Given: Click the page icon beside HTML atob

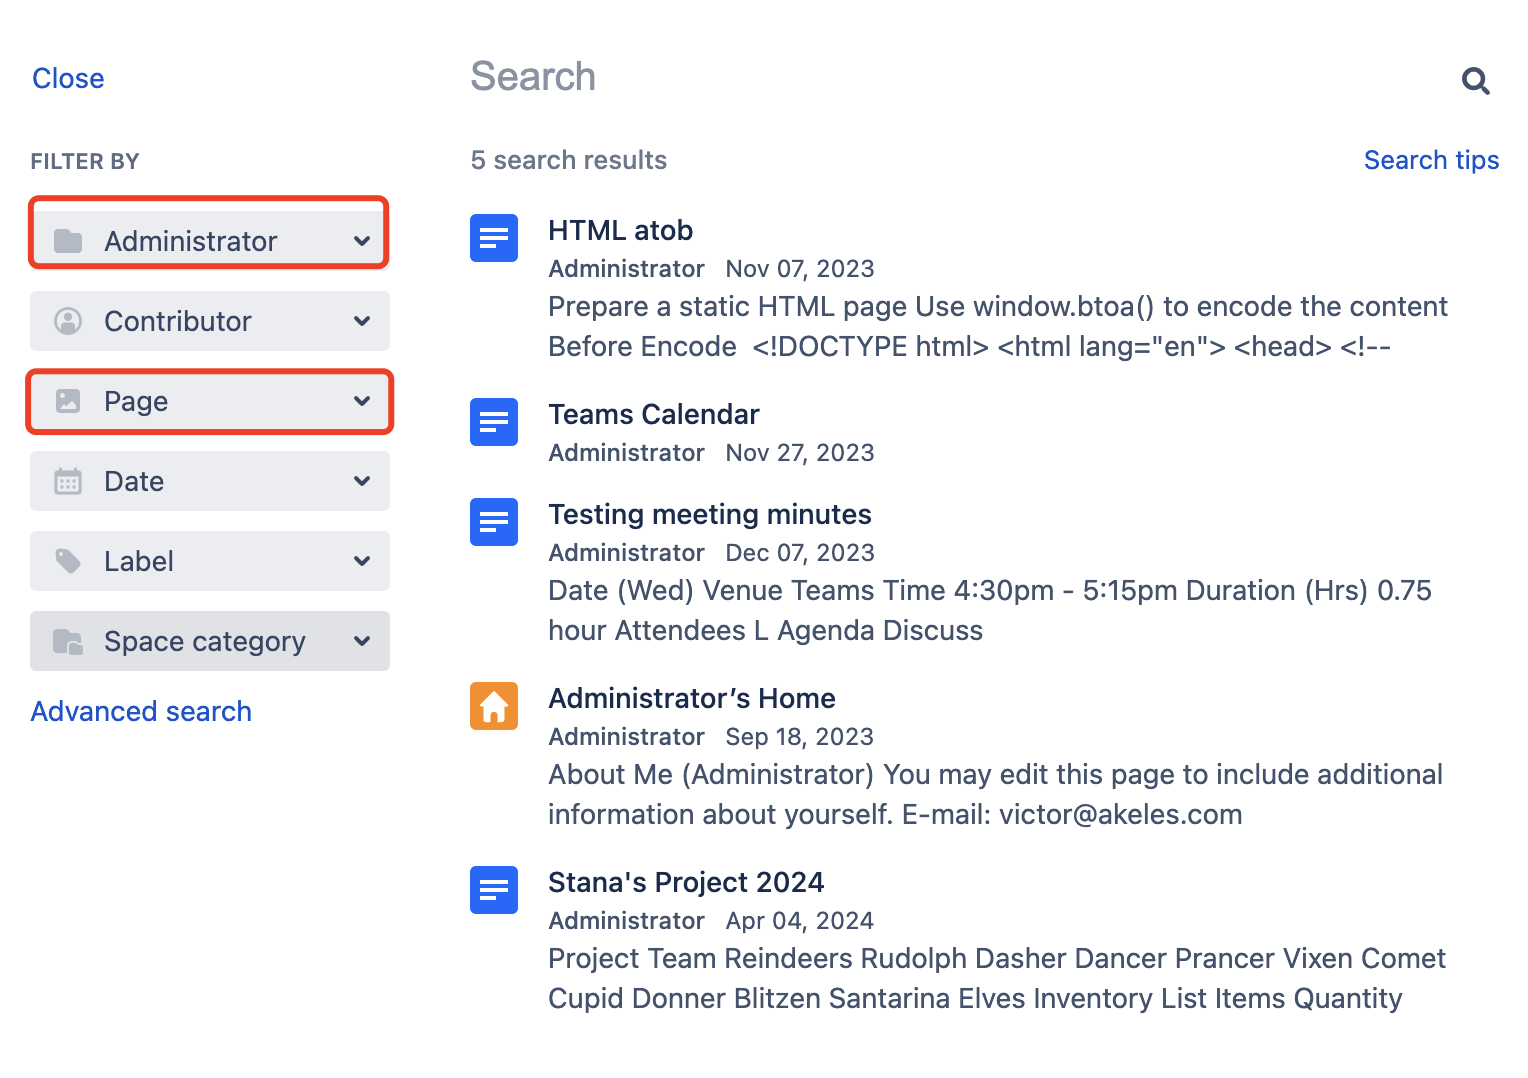Looking at the screenshot, I should pos(494,238).
